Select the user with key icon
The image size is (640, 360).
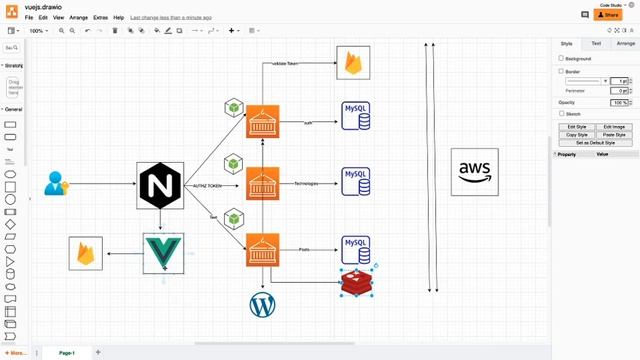[56, 183]
